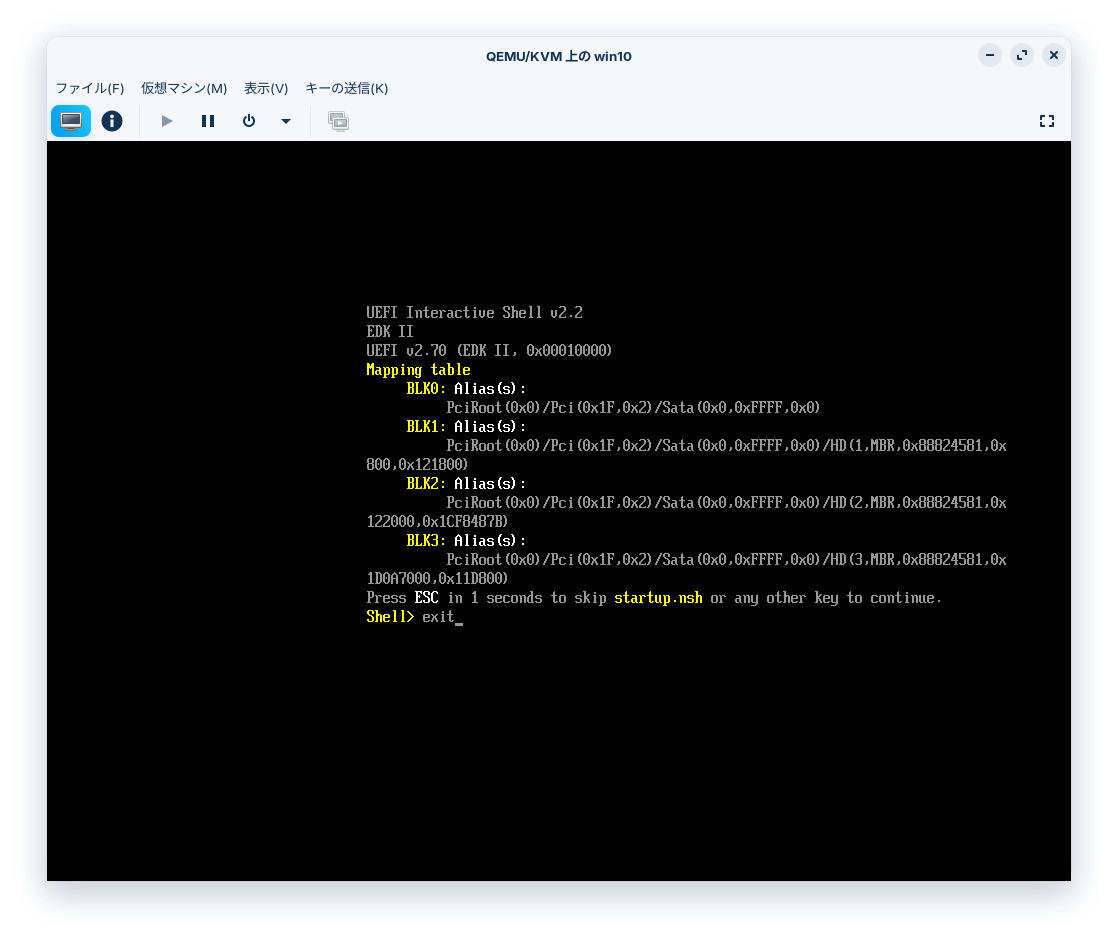This screenshot has width=1118, height=938.
Task: Shut down the VM with power icon
Action: pos(249,121)
